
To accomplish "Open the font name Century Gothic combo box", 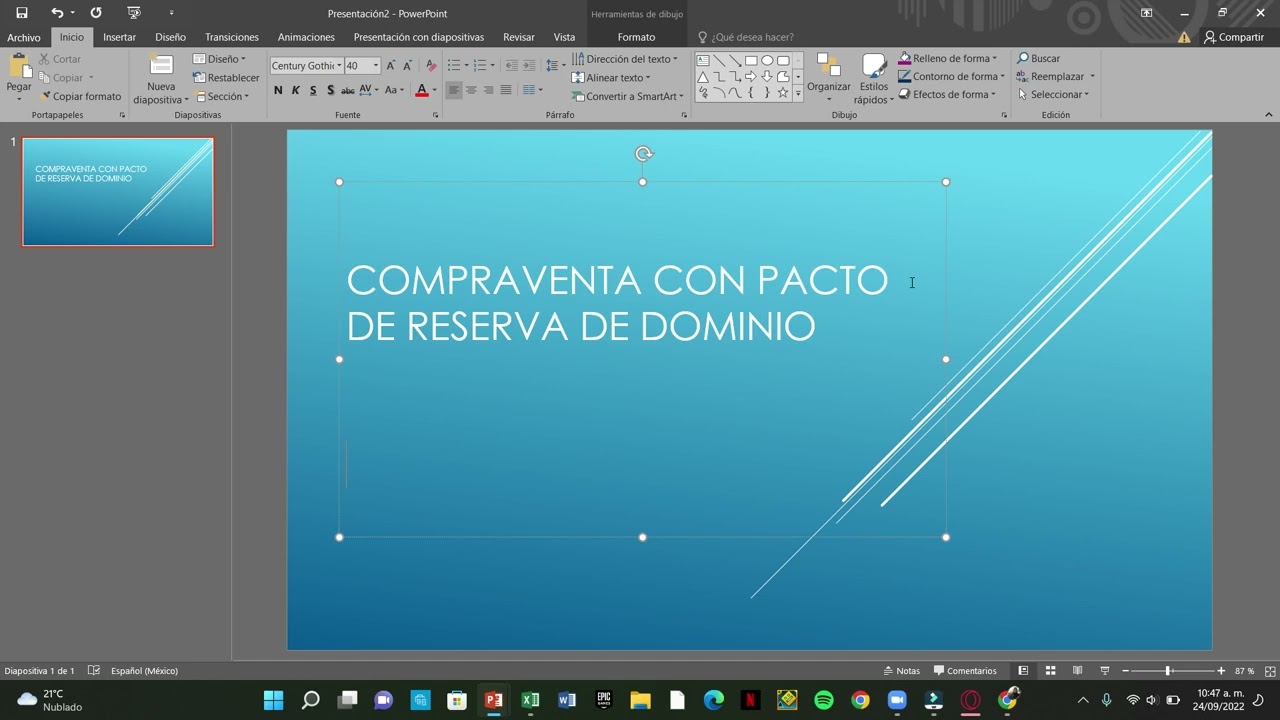I will [x=306, y=66].
